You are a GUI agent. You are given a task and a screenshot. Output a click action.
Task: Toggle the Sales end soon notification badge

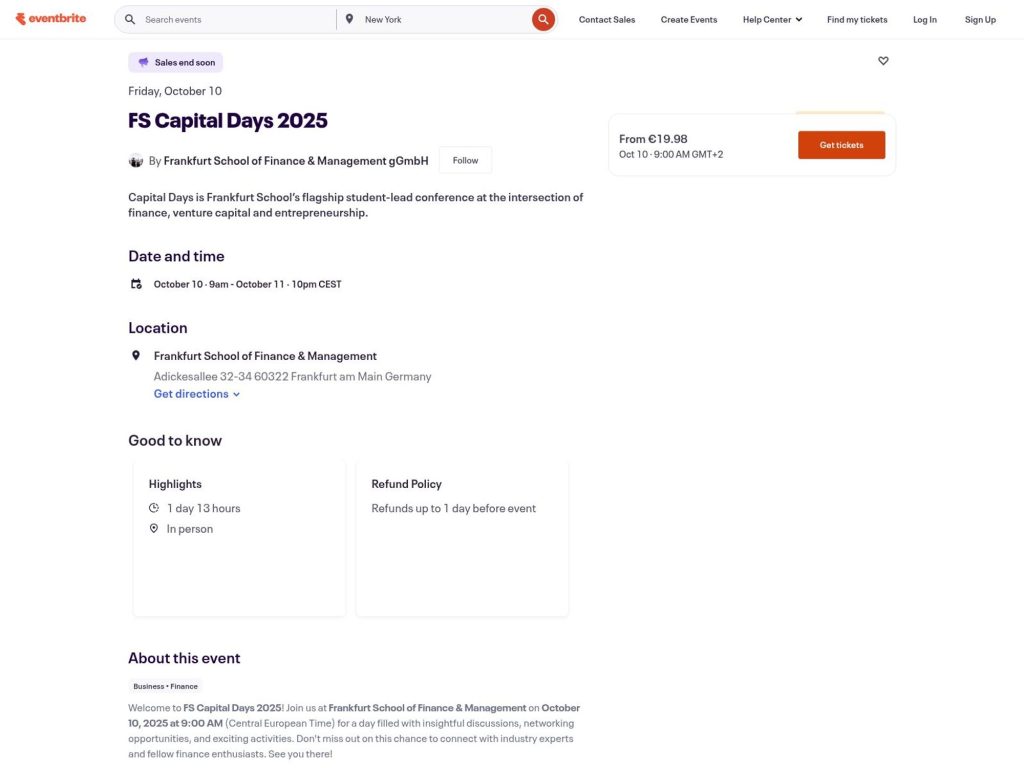[x=175, y=61]
